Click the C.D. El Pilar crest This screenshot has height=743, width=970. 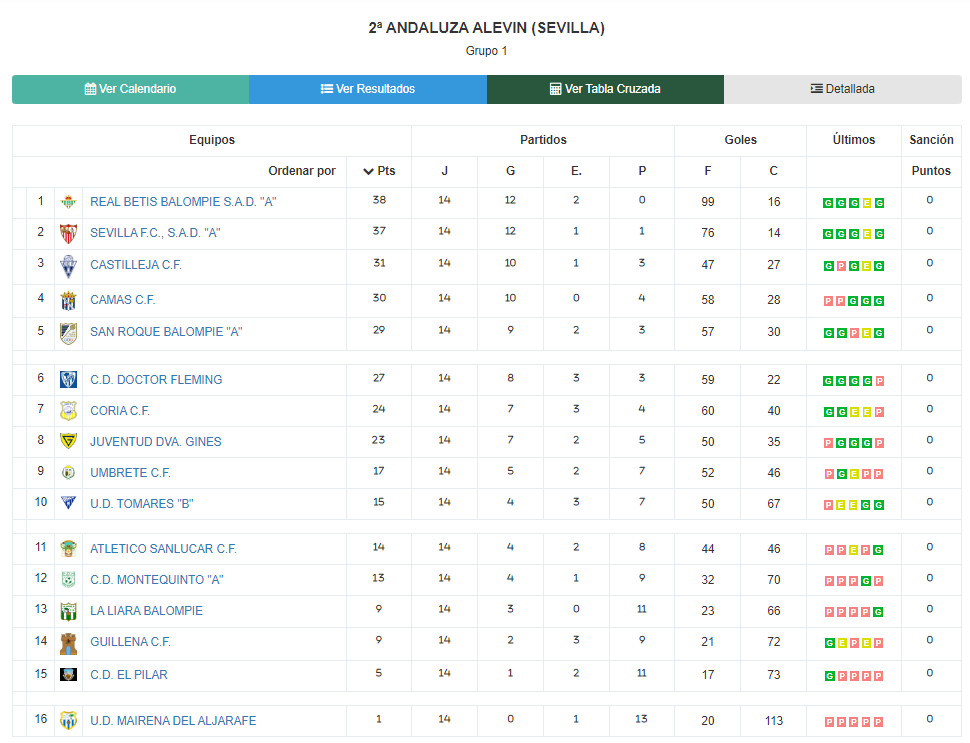point(68,674)
